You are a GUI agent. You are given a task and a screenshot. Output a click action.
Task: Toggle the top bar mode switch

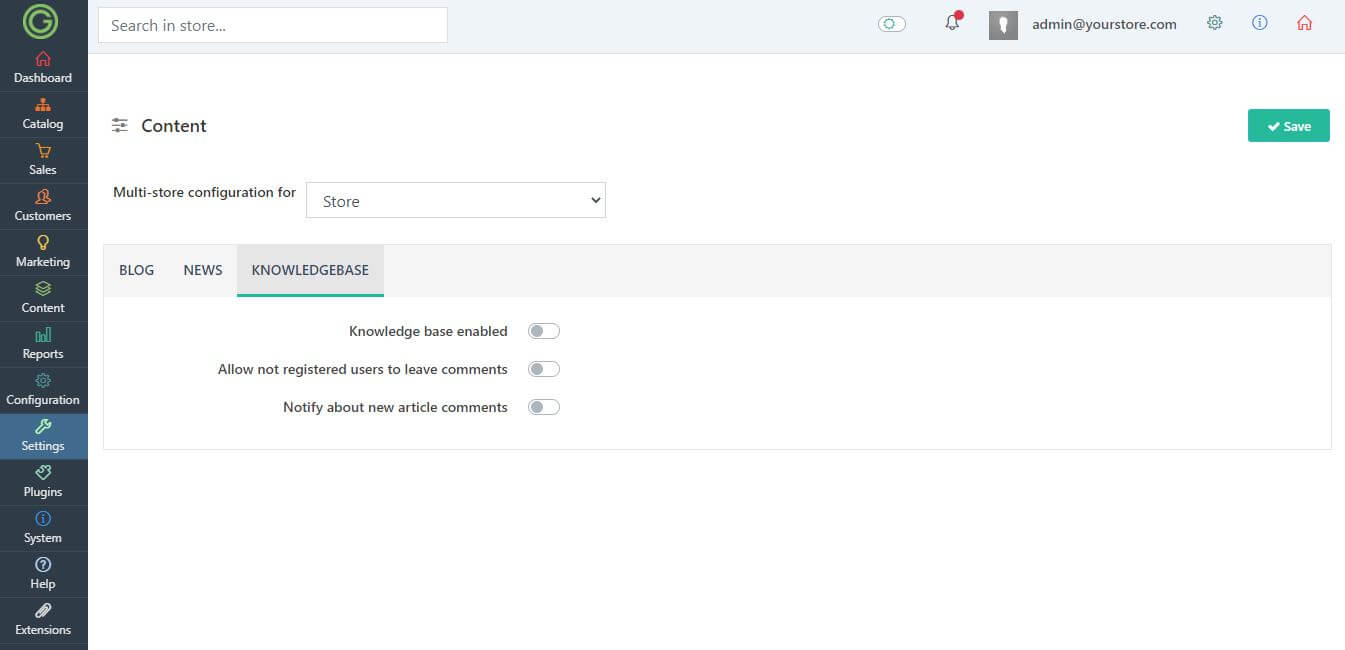pos(892,24)
